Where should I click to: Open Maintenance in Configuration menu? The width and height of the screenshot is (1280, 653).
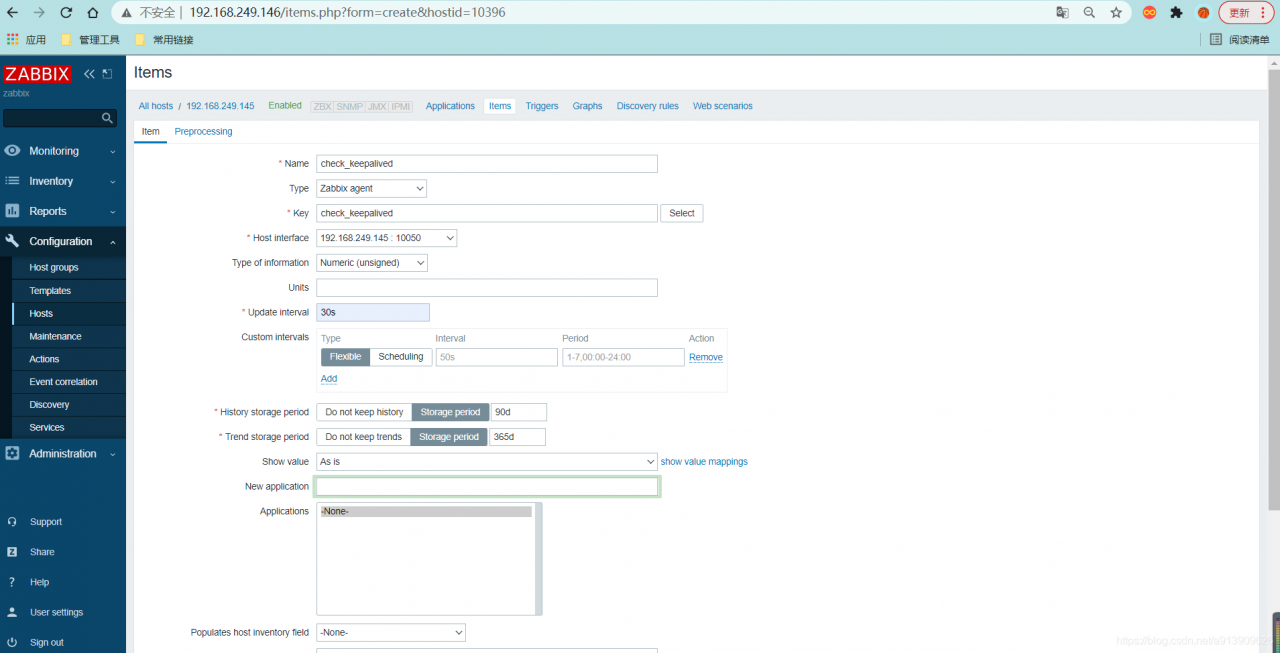click(x=55, y=337)
